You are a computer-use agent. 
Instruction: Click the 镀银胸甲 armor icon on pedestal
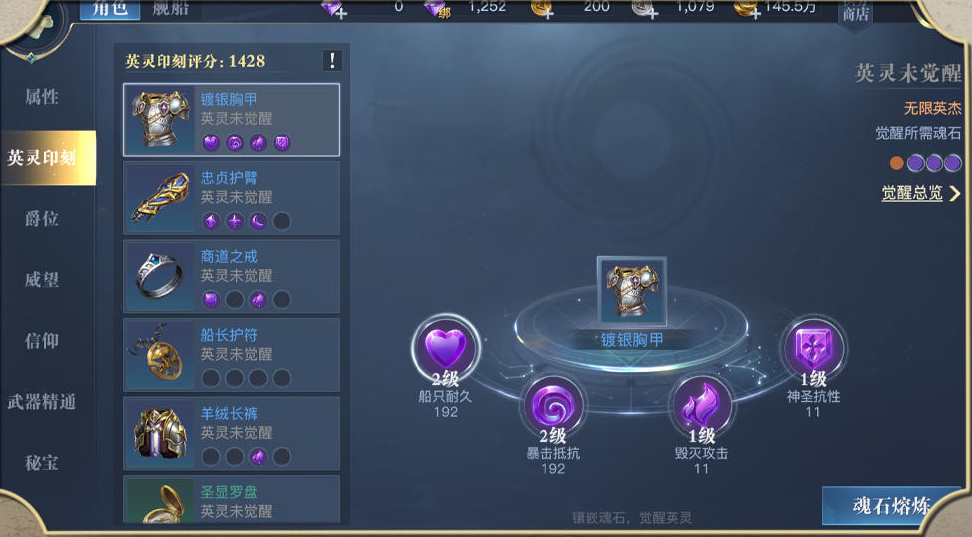(x=632, y=291)
